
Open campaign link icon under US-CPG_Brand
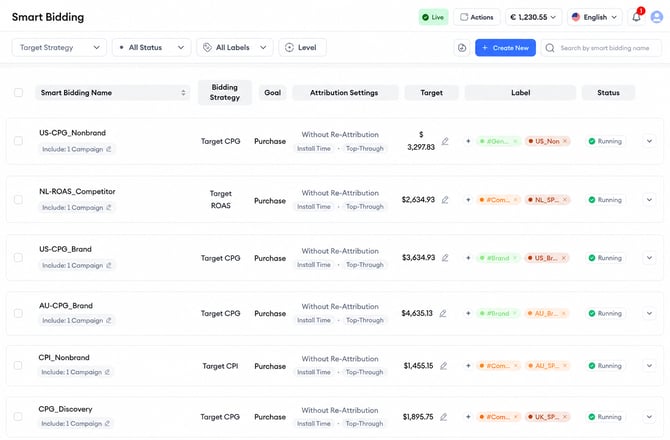[x=109, y=265]
